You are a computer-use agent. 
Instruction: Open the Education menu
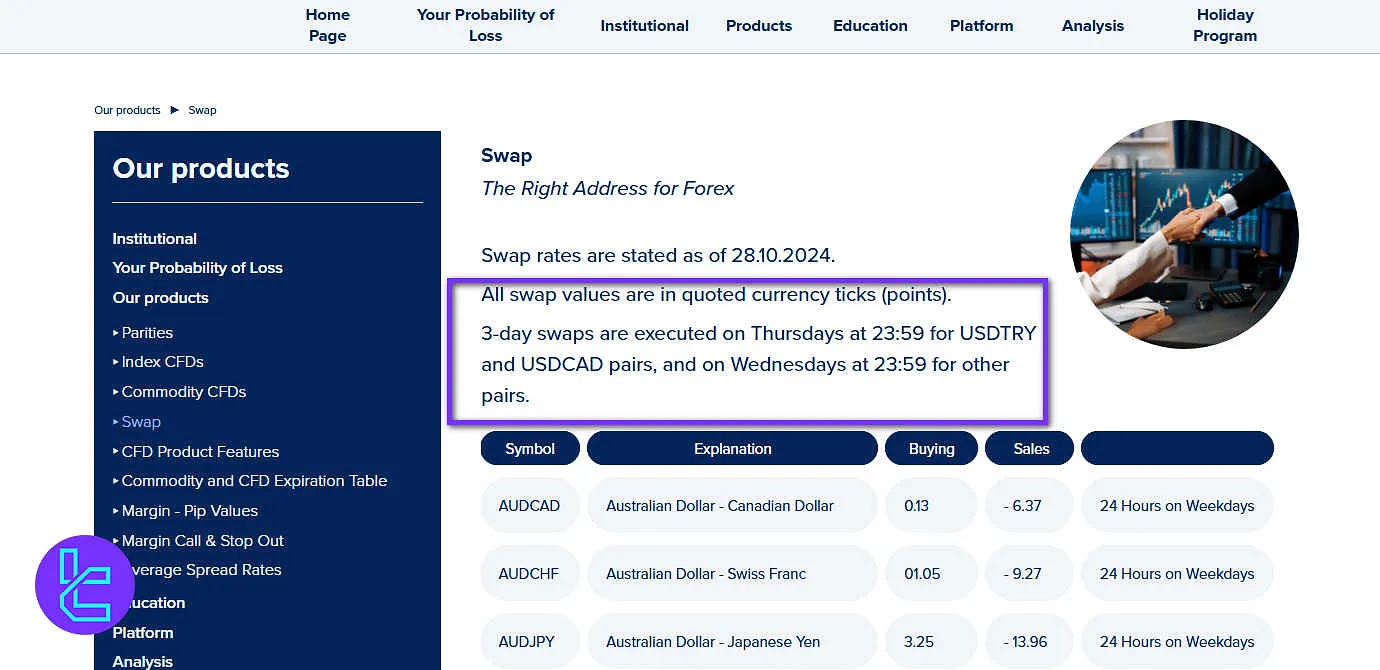click(x=869, y=26)
